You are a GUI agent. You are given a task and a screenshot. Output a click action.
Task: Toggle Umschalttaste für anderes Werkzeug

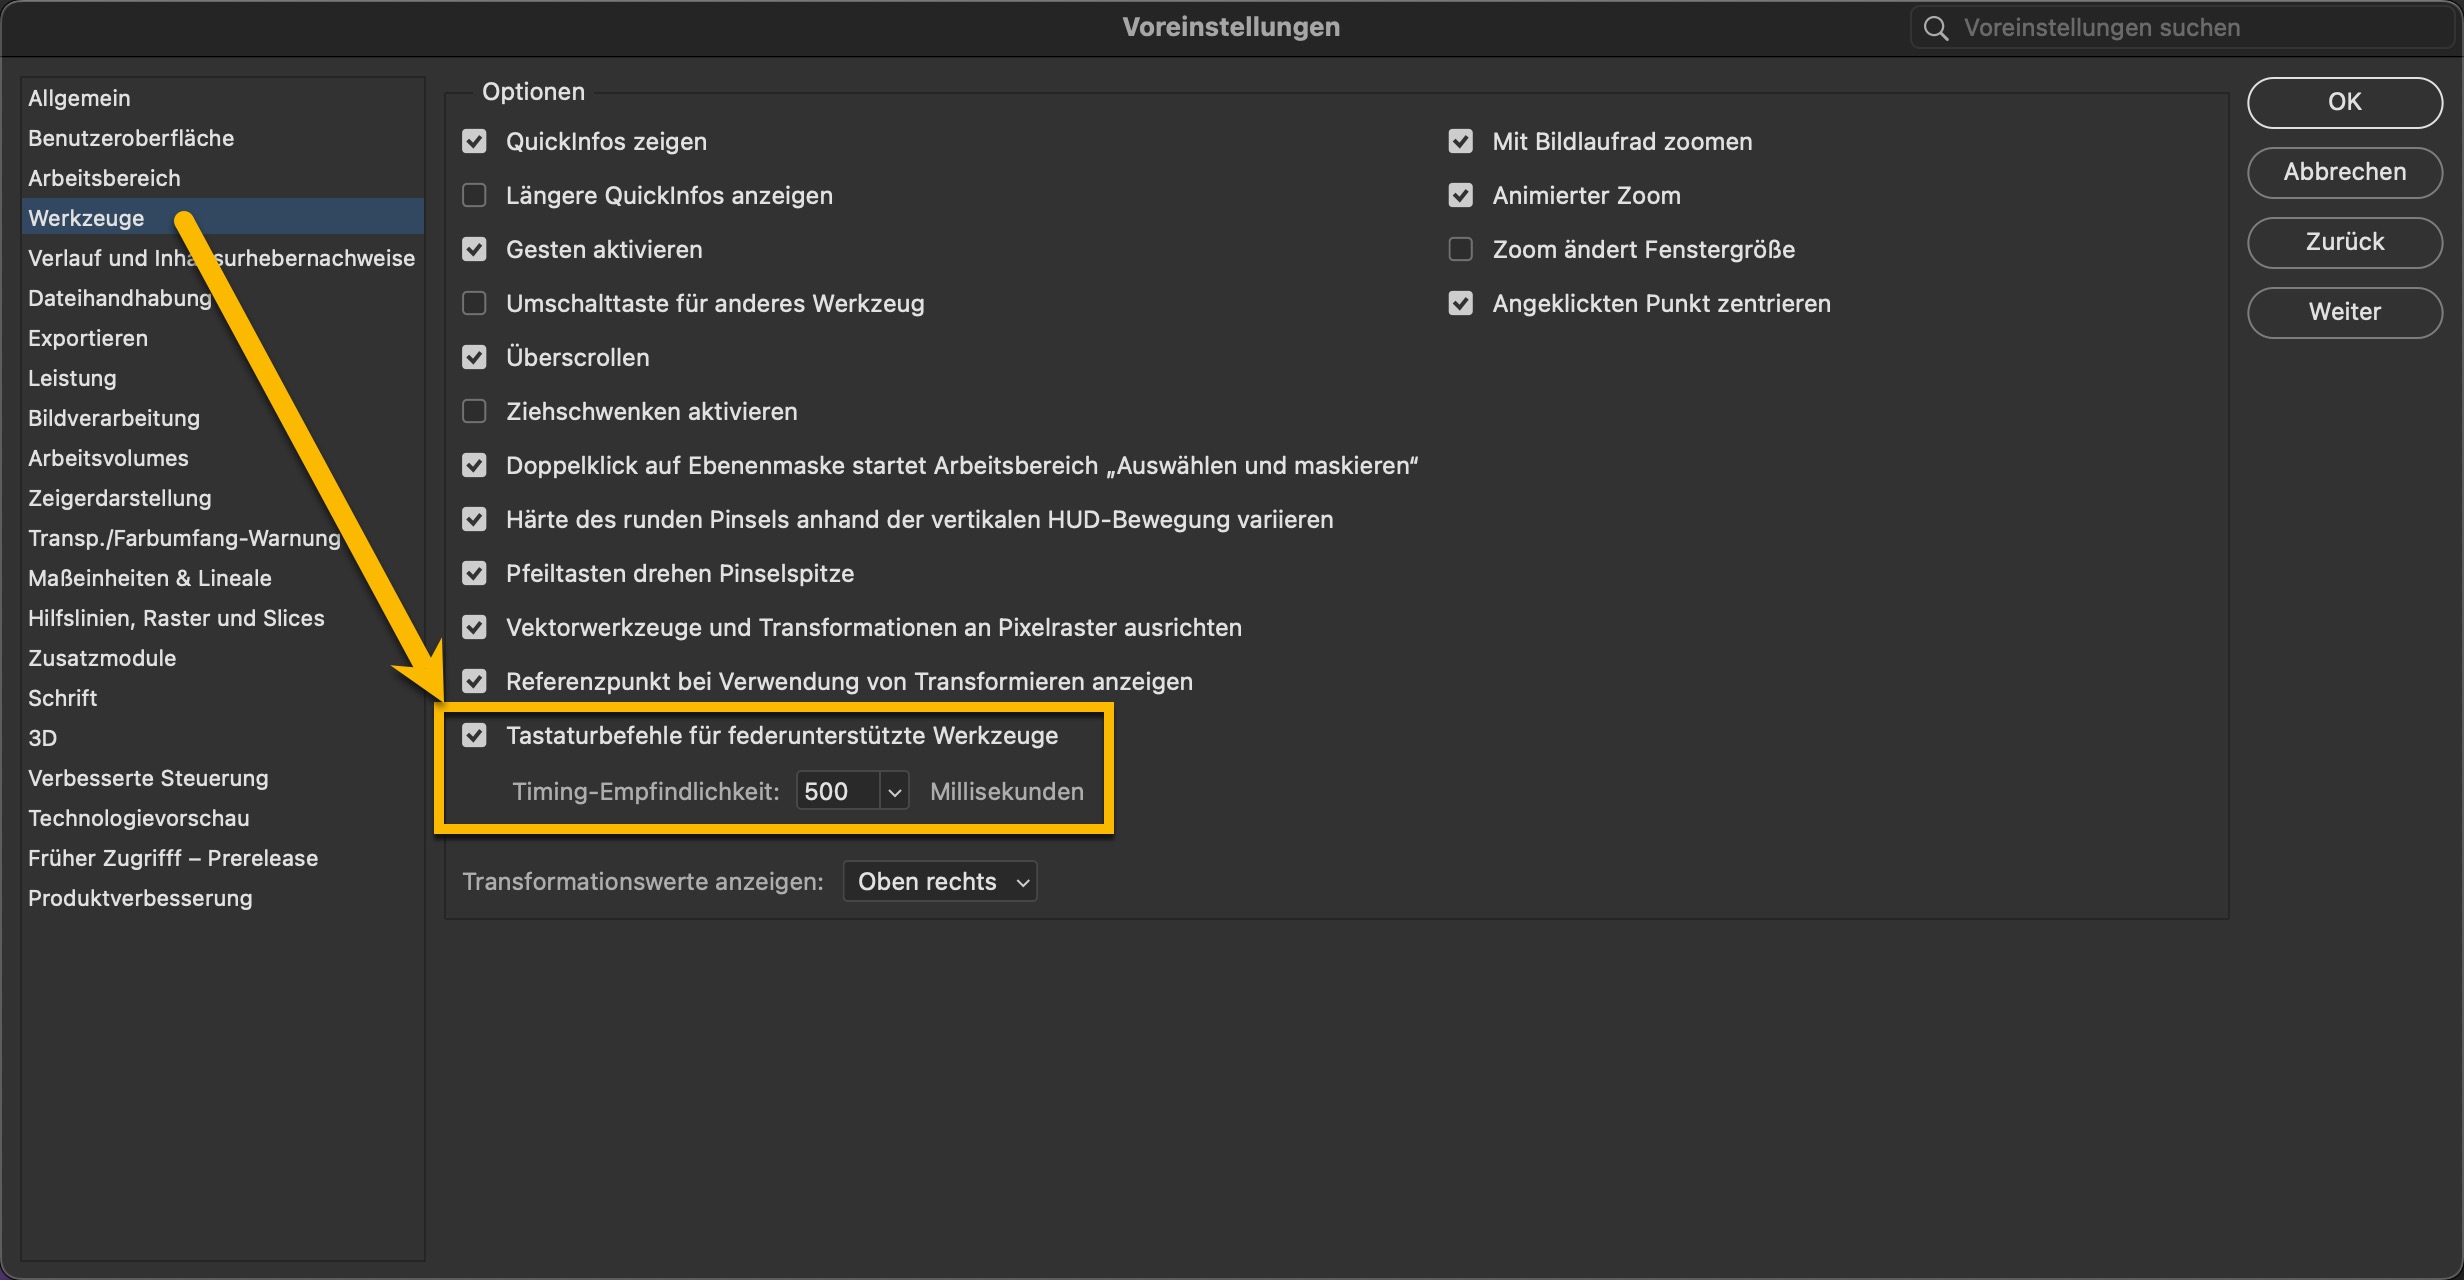point(474,303)
